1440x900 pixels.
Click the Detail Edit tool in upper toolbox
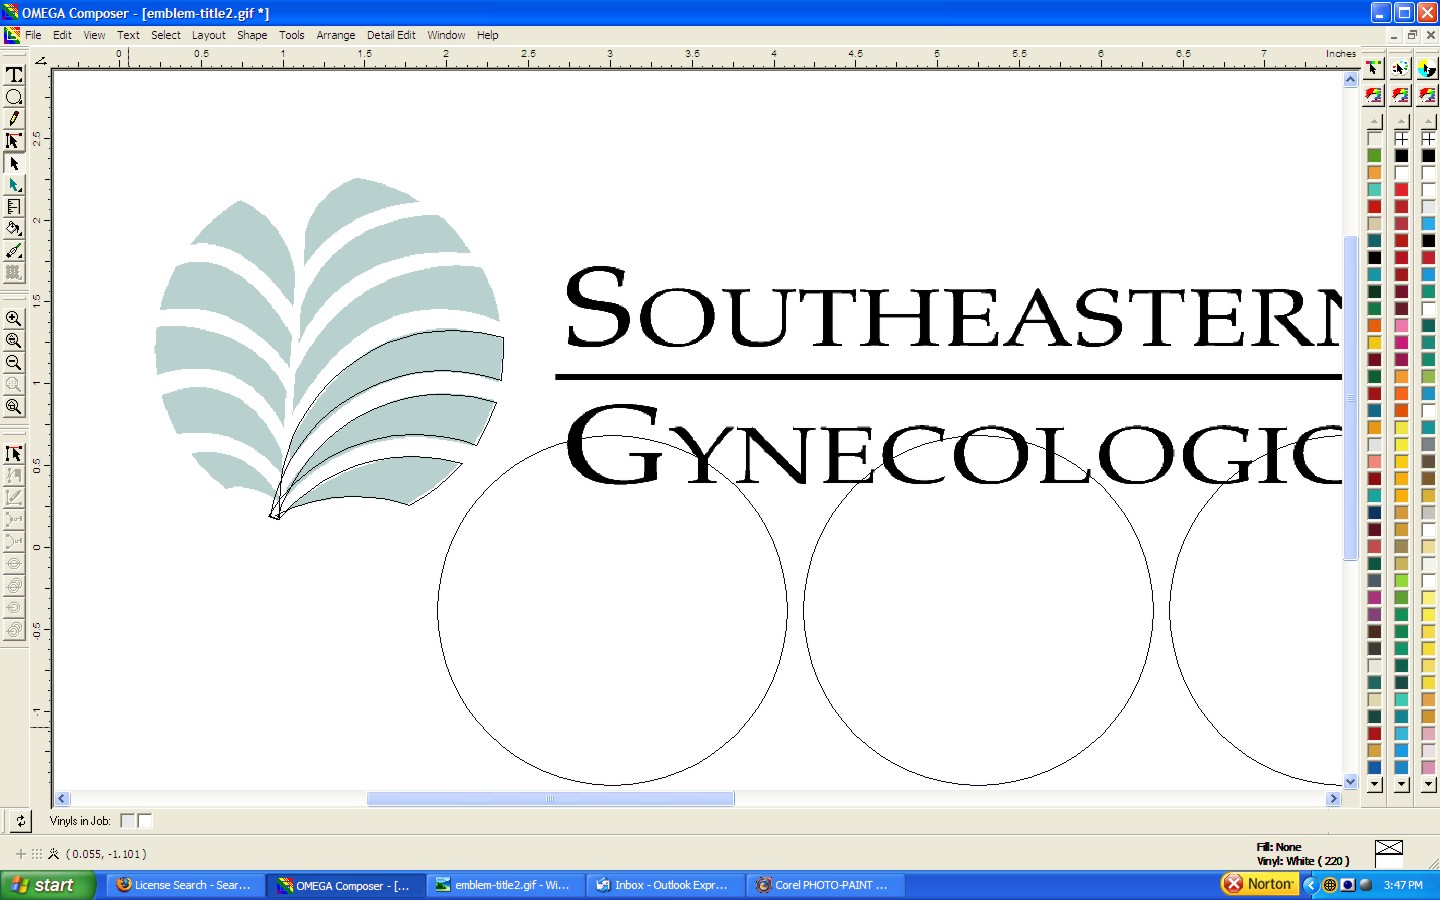(14, 141)
